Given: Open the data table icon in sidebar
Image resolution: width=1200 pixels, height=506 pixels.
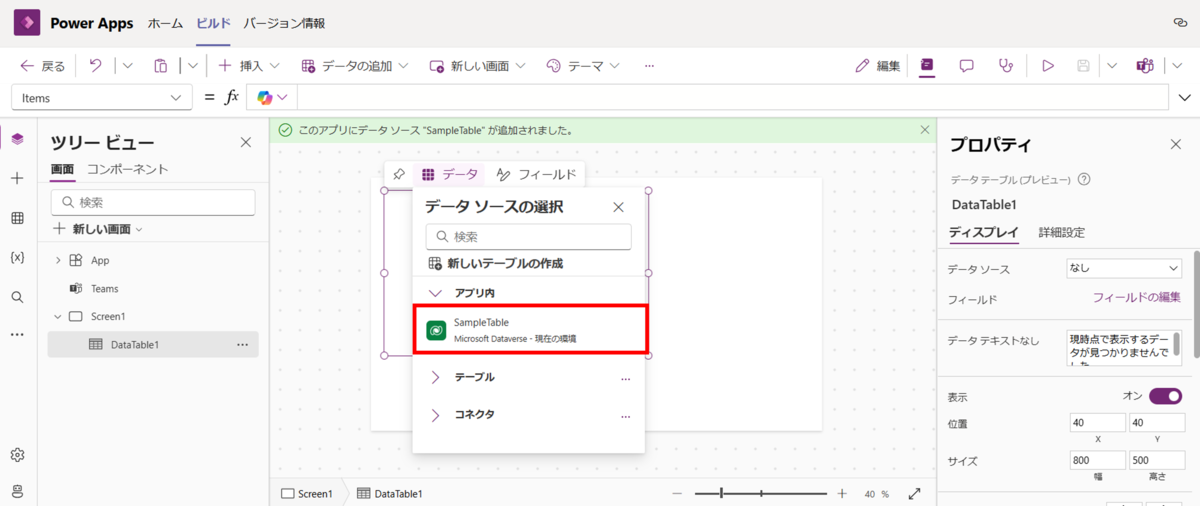Looking at the screenshot, I should (17, 218).
